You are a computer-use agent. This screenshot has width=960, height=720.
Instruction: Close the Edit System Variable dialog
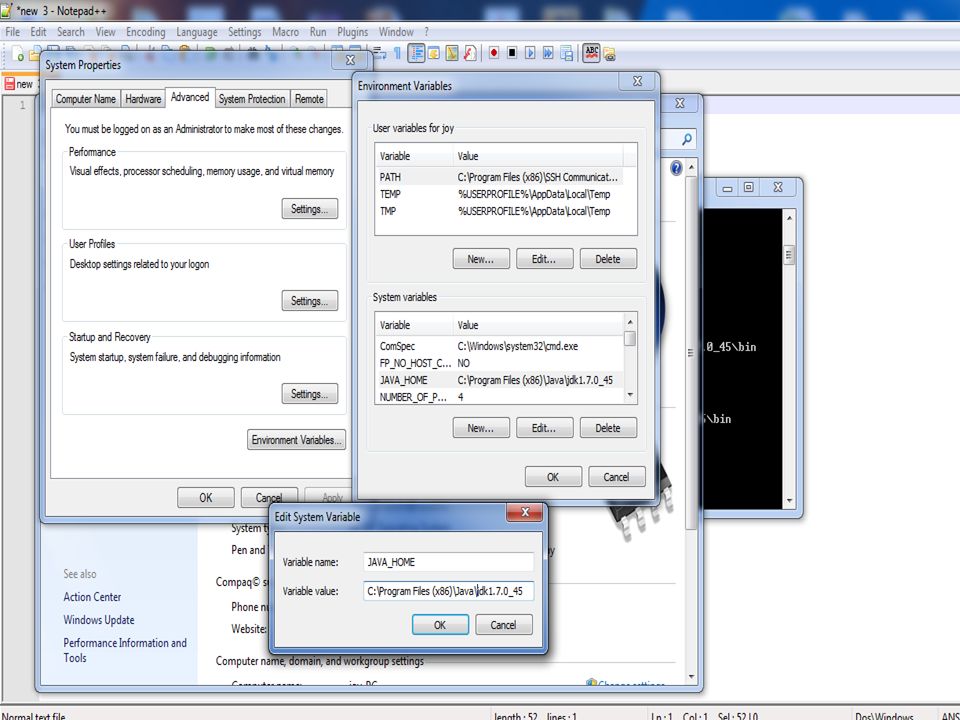click(525, 512)
